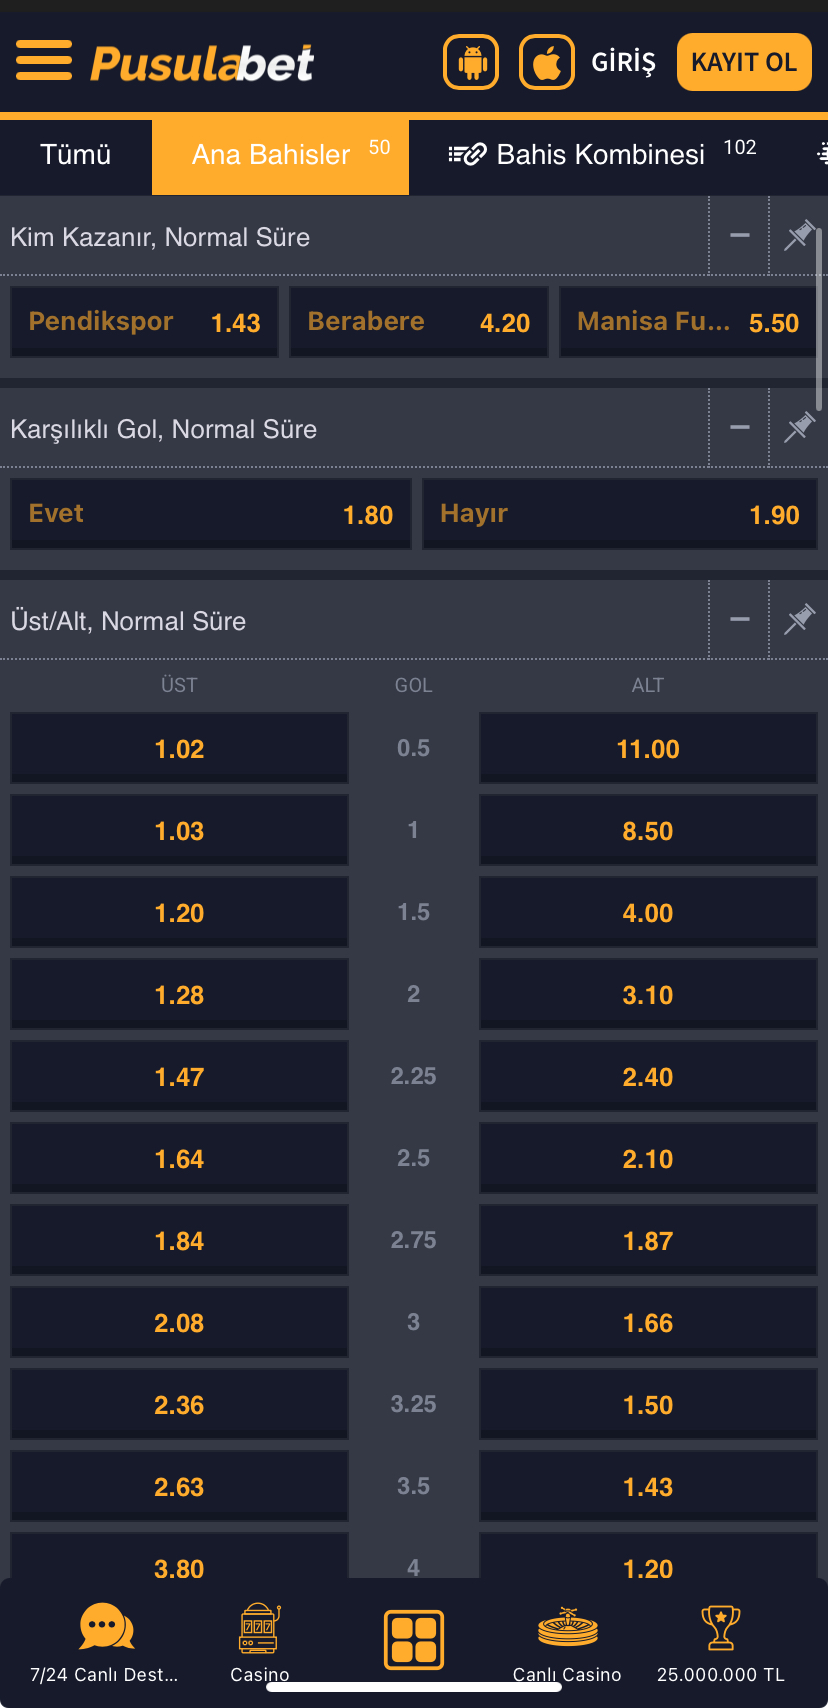
Task: Download the Android app
Action: coord(471,62)
